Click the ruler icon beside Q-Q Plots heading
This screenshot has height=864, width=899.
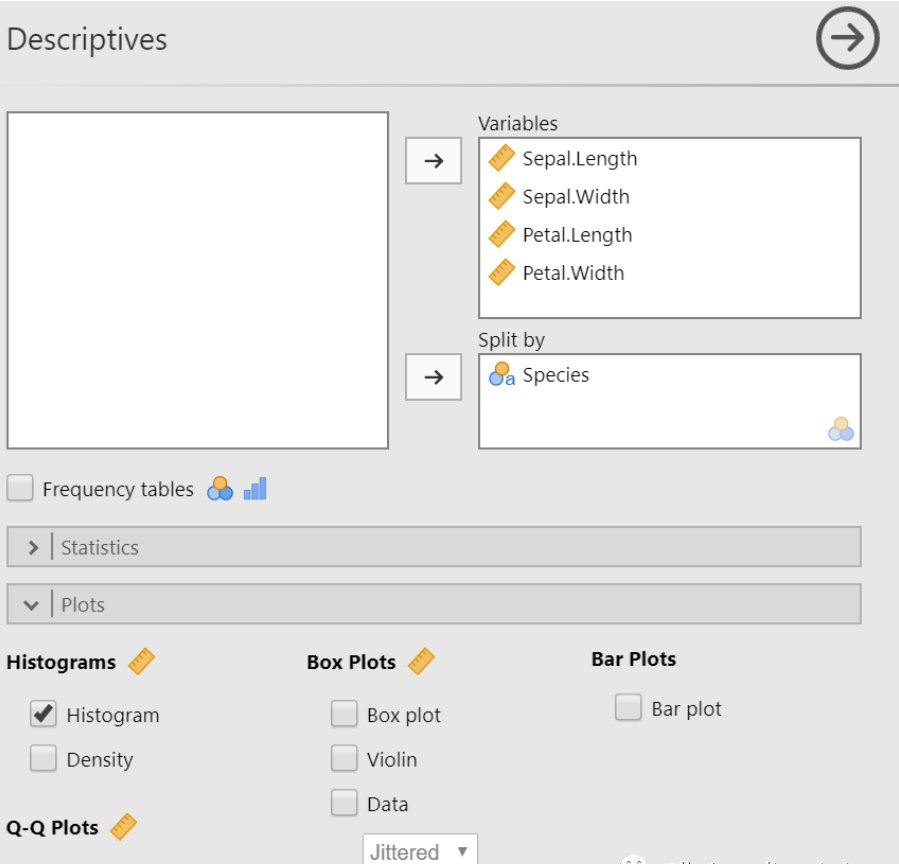[x=123, y=827]
